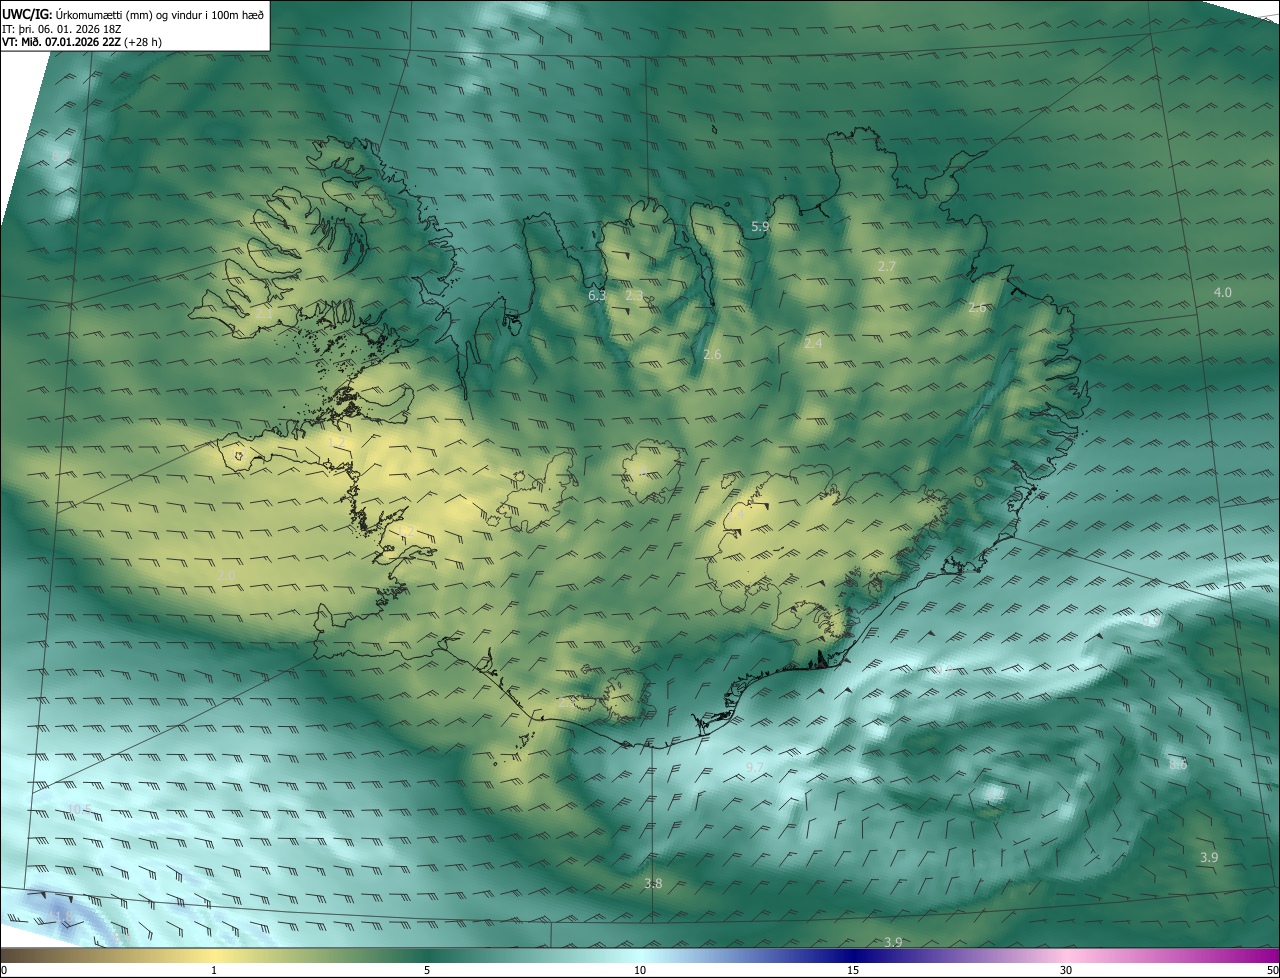Viewport: 1280px width, 978px height.
Task: Click the 6.3 value label on the map
Action: coord(597,295)
